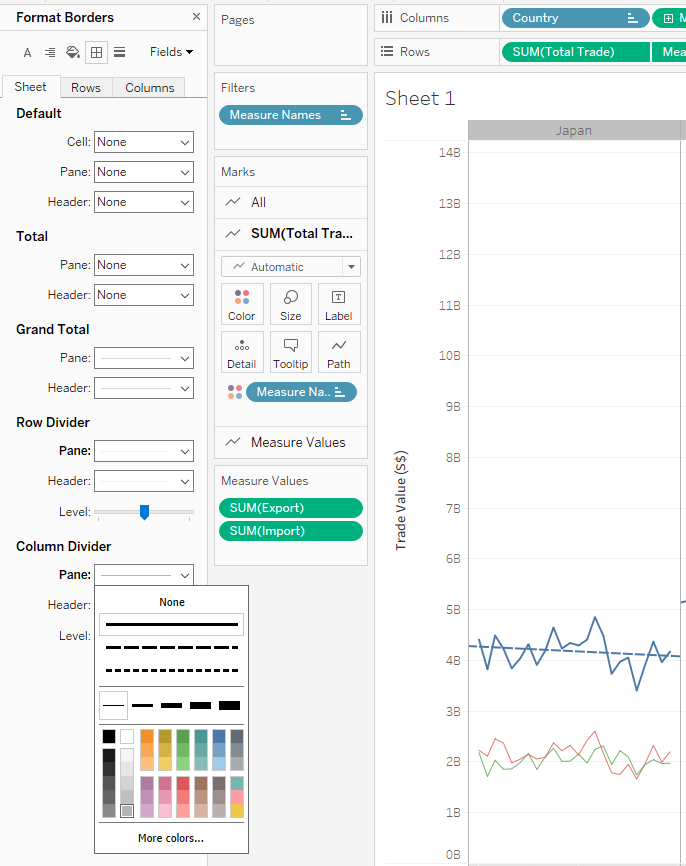
Task: Open the Color marks card button
Action: pyautogui.click(x=242, y=304)
